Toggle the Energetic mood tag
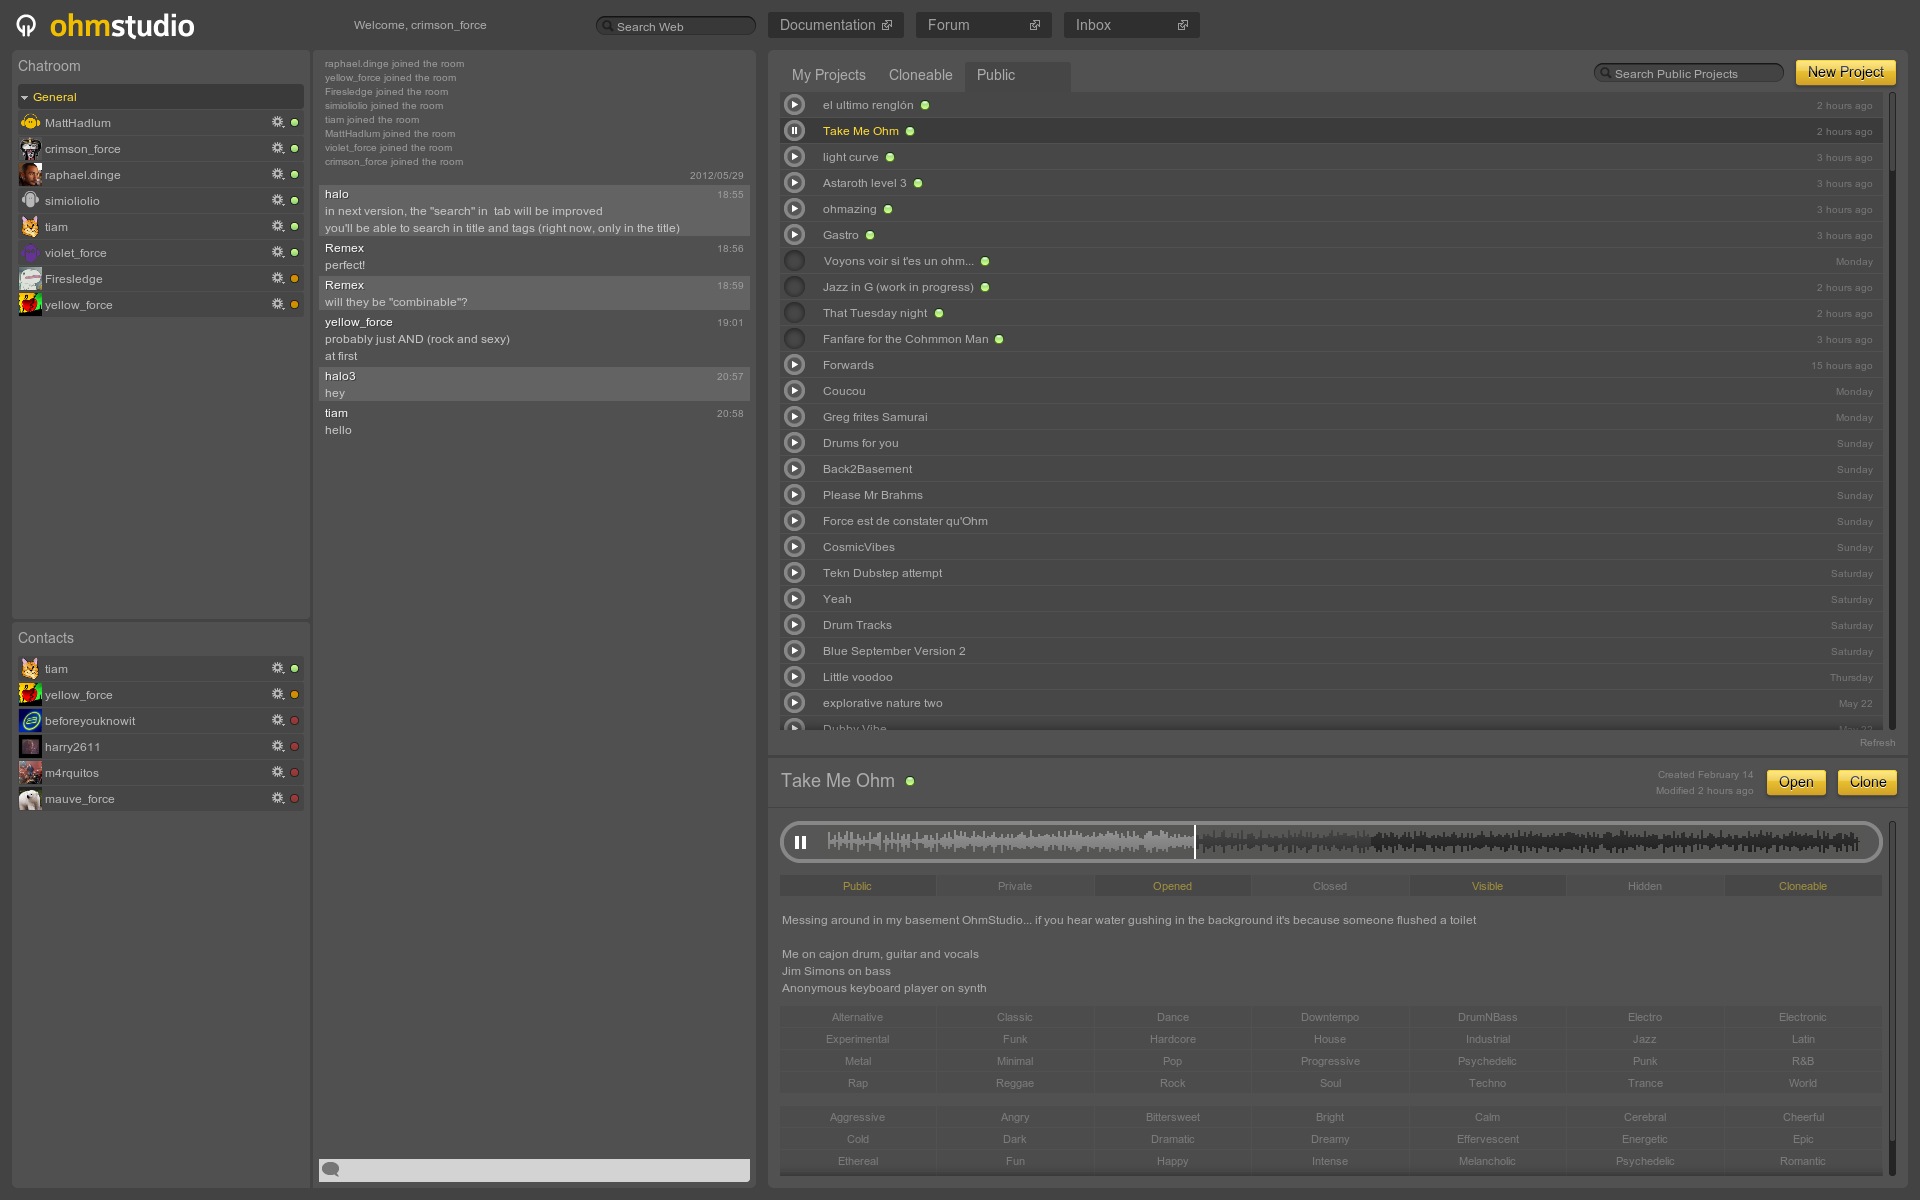This screenshot has width=1920, height=1200. (1644, 1139)
